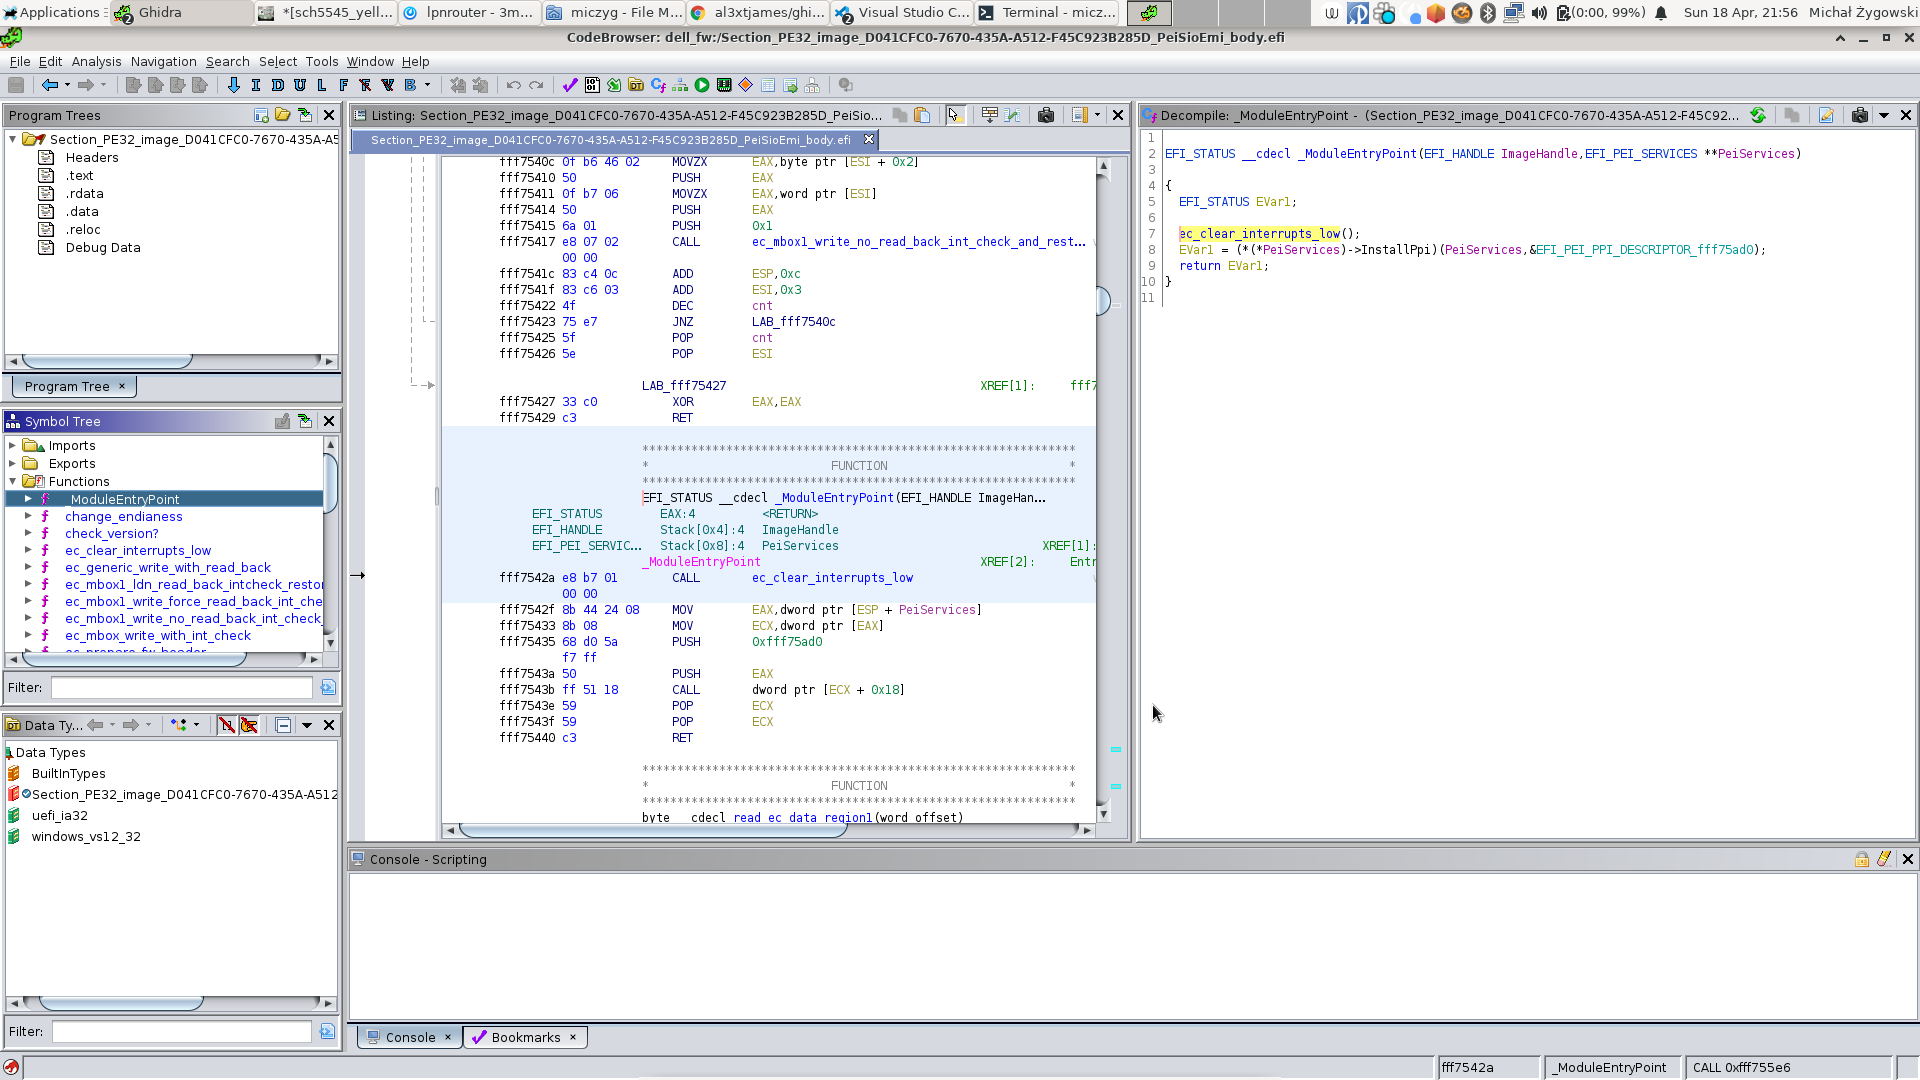
Task: Click Symbol Tree filter text field
Action: point(182,687)
